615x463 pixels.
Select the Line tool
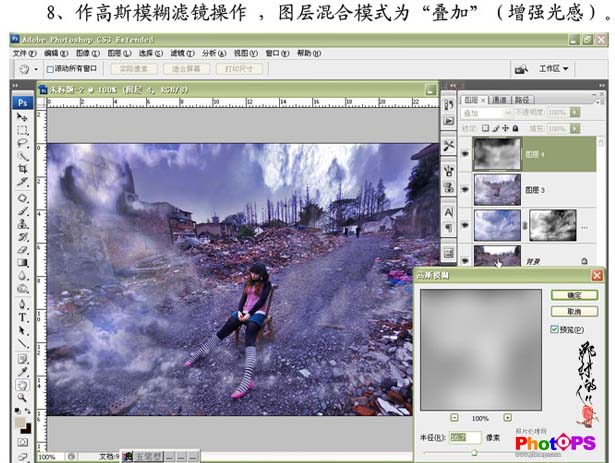click(22, 343)
